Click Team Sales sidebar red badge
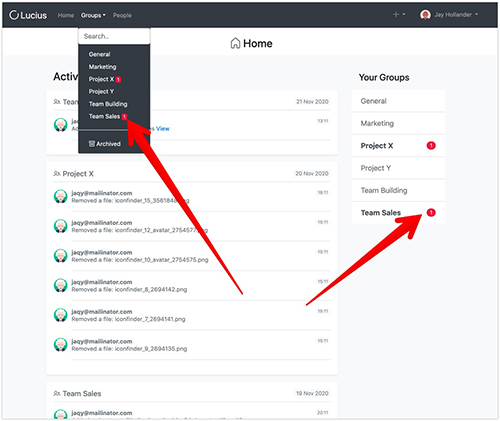 [x=431, y=213]
